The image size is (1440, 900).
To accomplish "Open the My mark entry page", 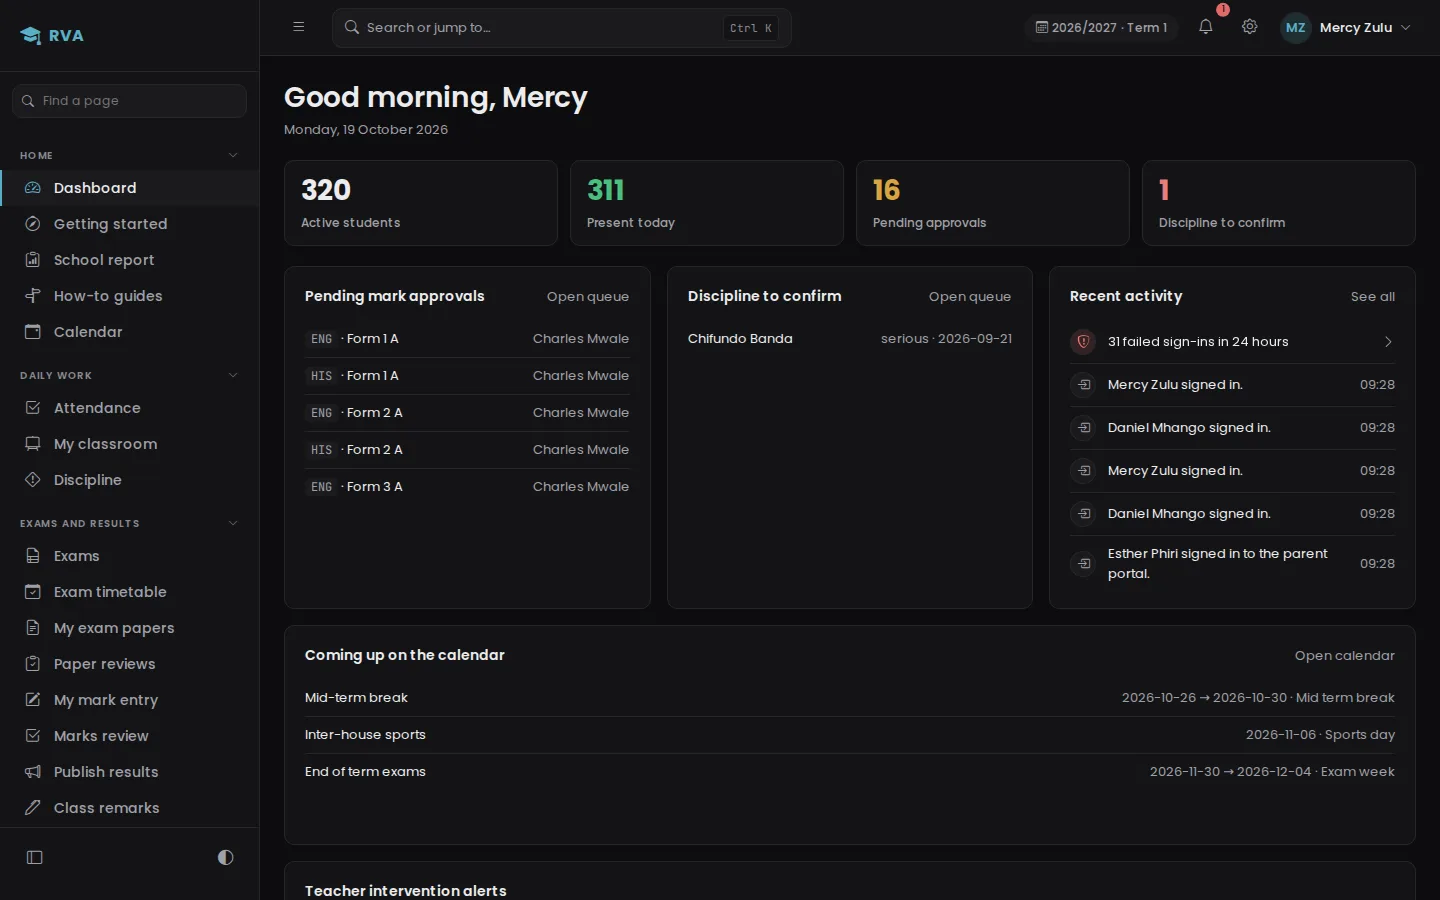I will point(129,700).
